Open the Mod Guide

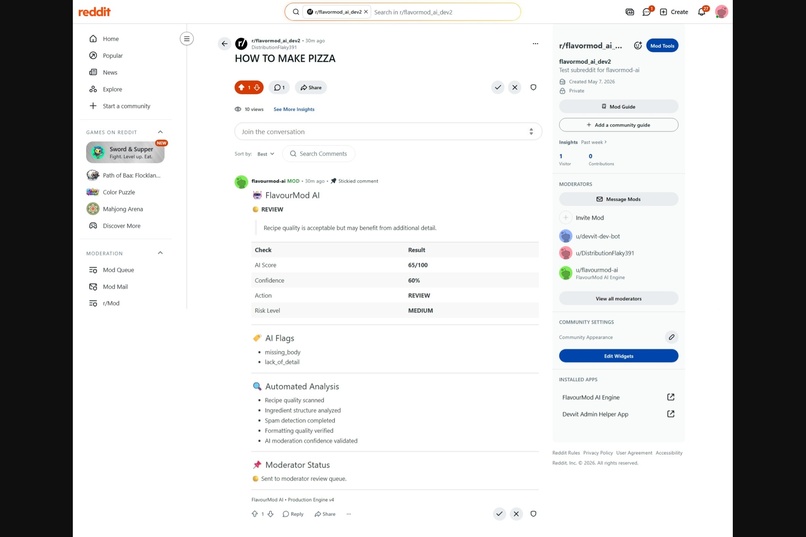pyautogui.click(x=618, y=106)
